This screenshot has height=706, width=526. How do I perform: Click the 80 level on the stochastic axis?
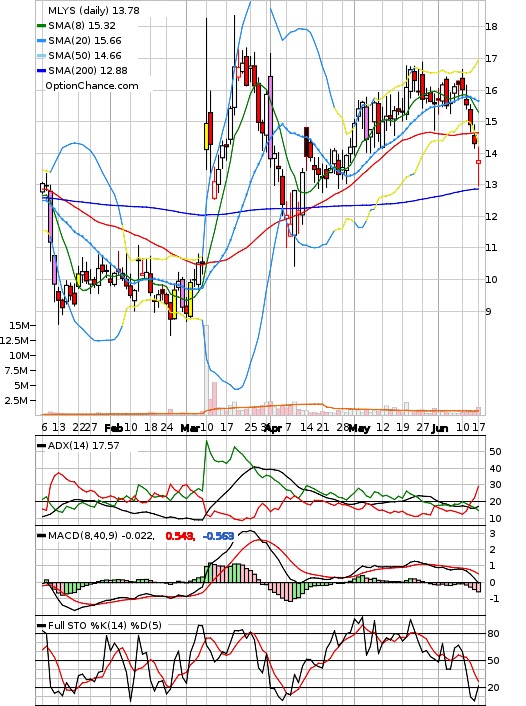point(493,634)
